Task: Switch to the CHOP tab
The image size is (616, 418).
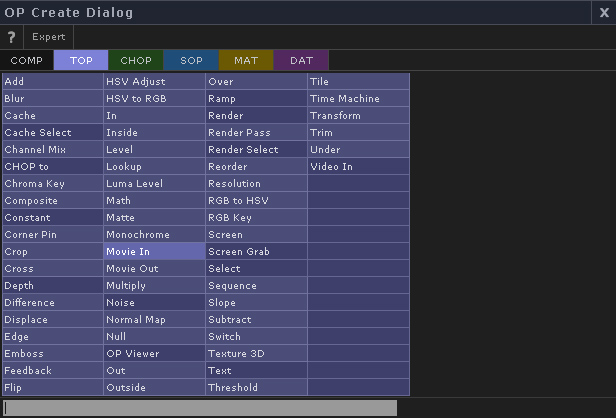Action: 136,60
